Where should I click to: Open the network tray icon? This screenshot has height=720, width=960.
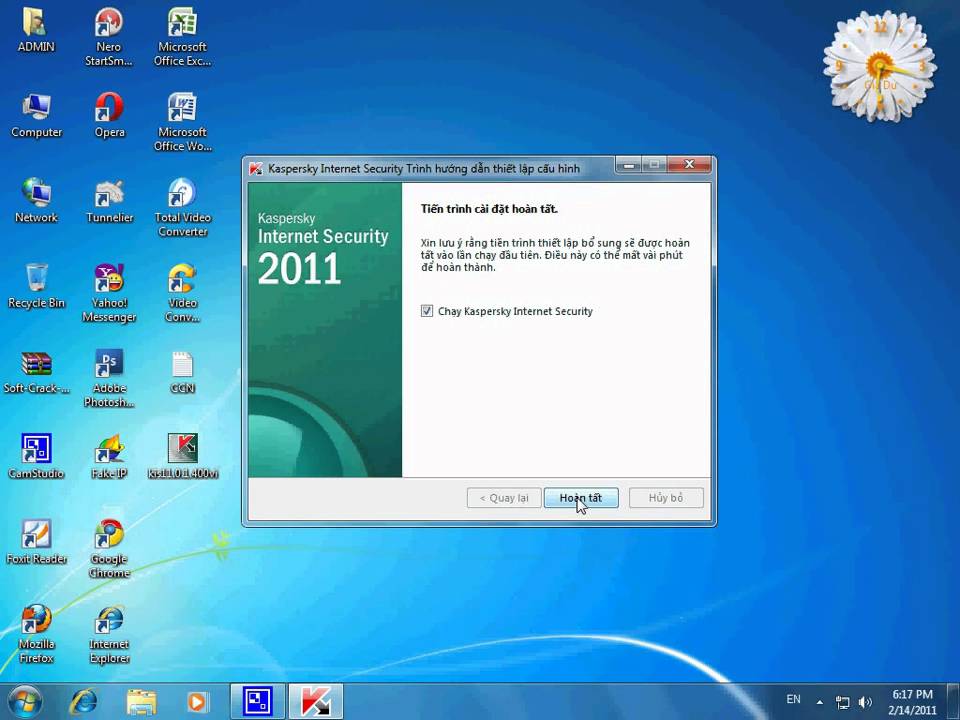point(843,702)
